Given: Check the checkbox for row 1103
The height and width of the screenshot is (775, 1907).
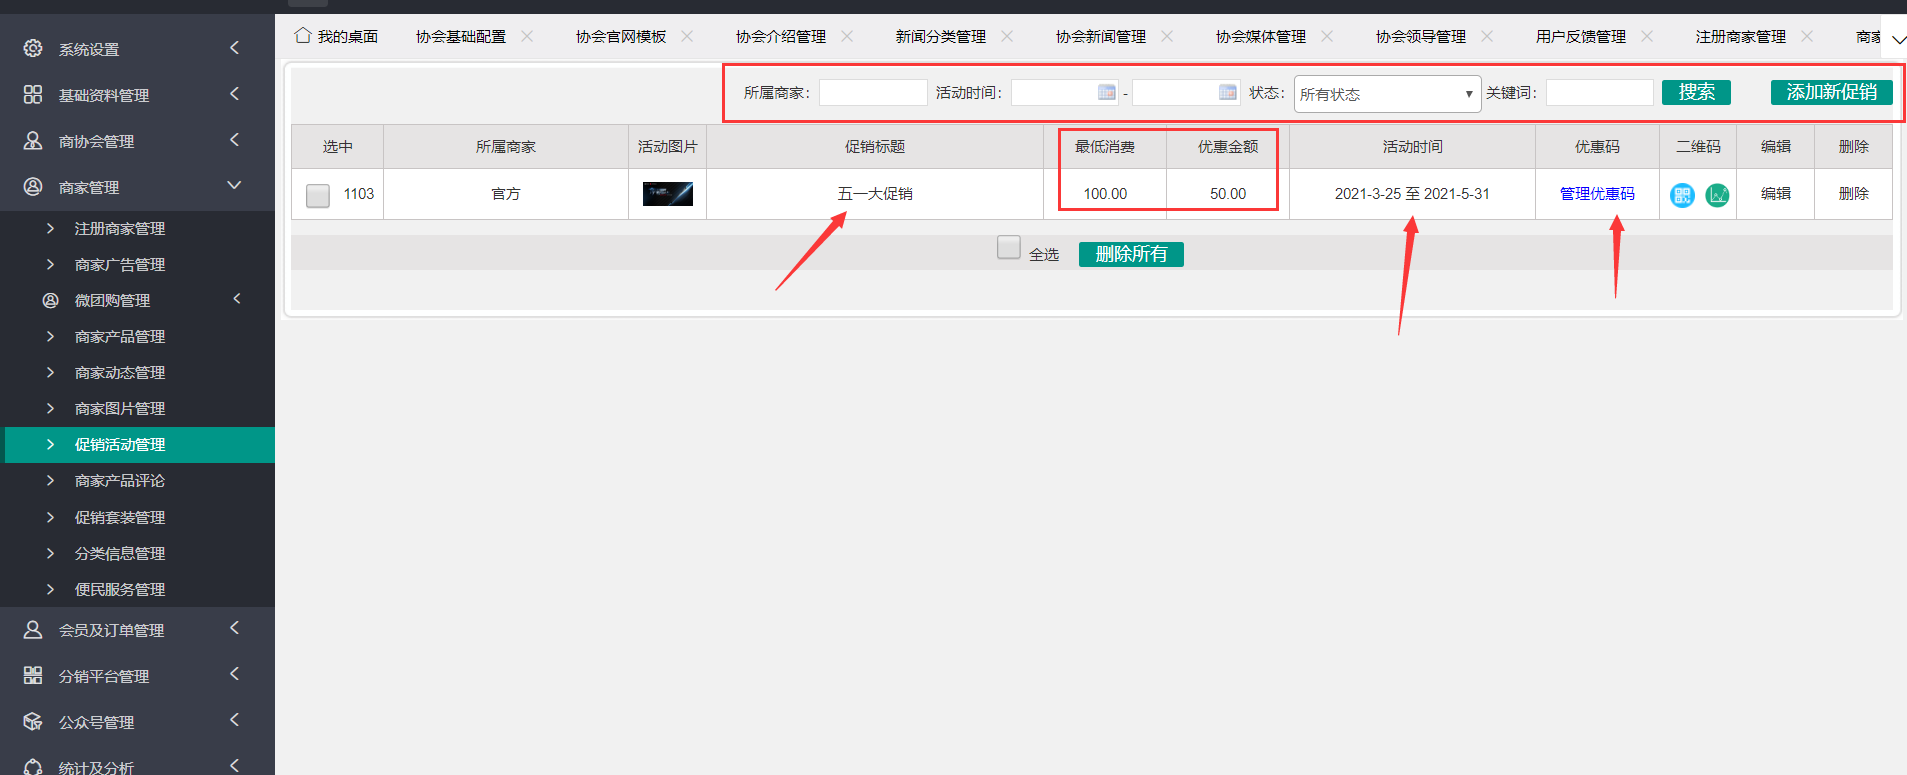Looking at the screenshot, I should pyautogui.click(x=318, y=195).
